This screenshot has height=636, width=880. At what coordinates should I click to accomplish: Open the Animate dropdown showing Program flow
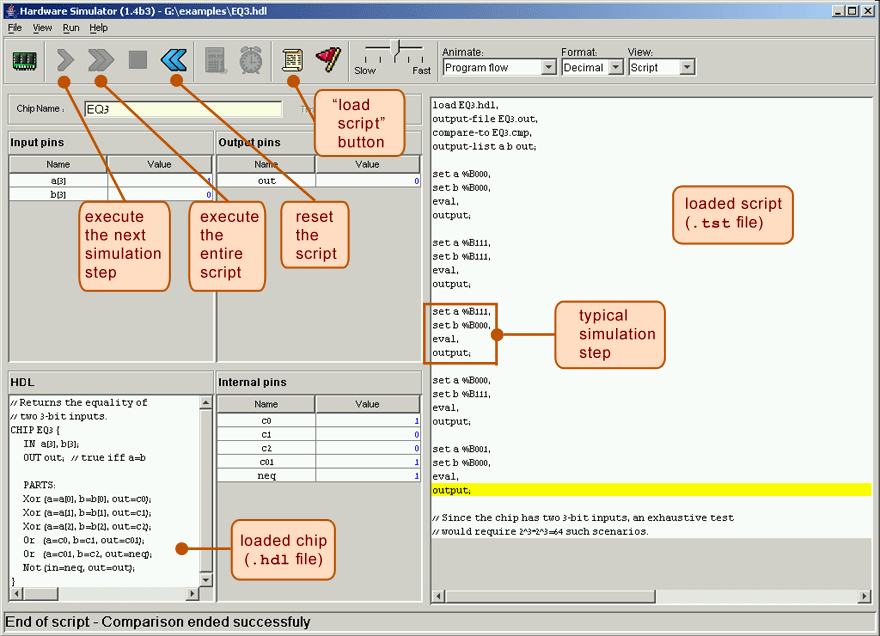[499, 68]
